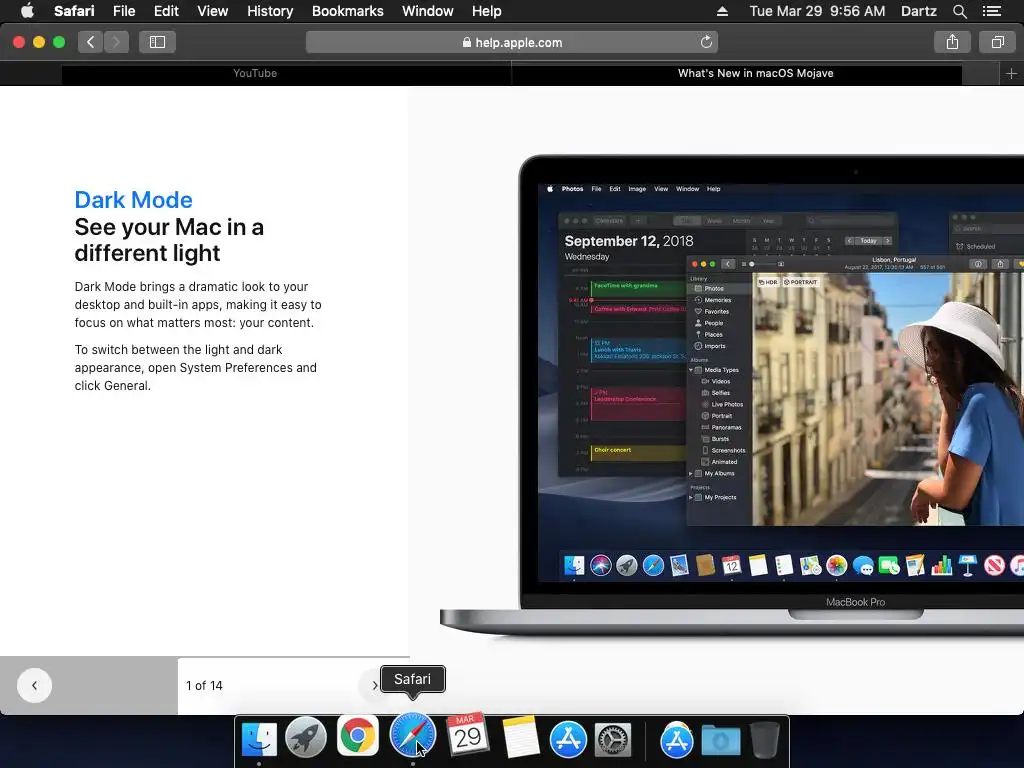Go back with Safari back arrow
Image resolution: width=1024 pixels, height=768 pixels.
90,42
